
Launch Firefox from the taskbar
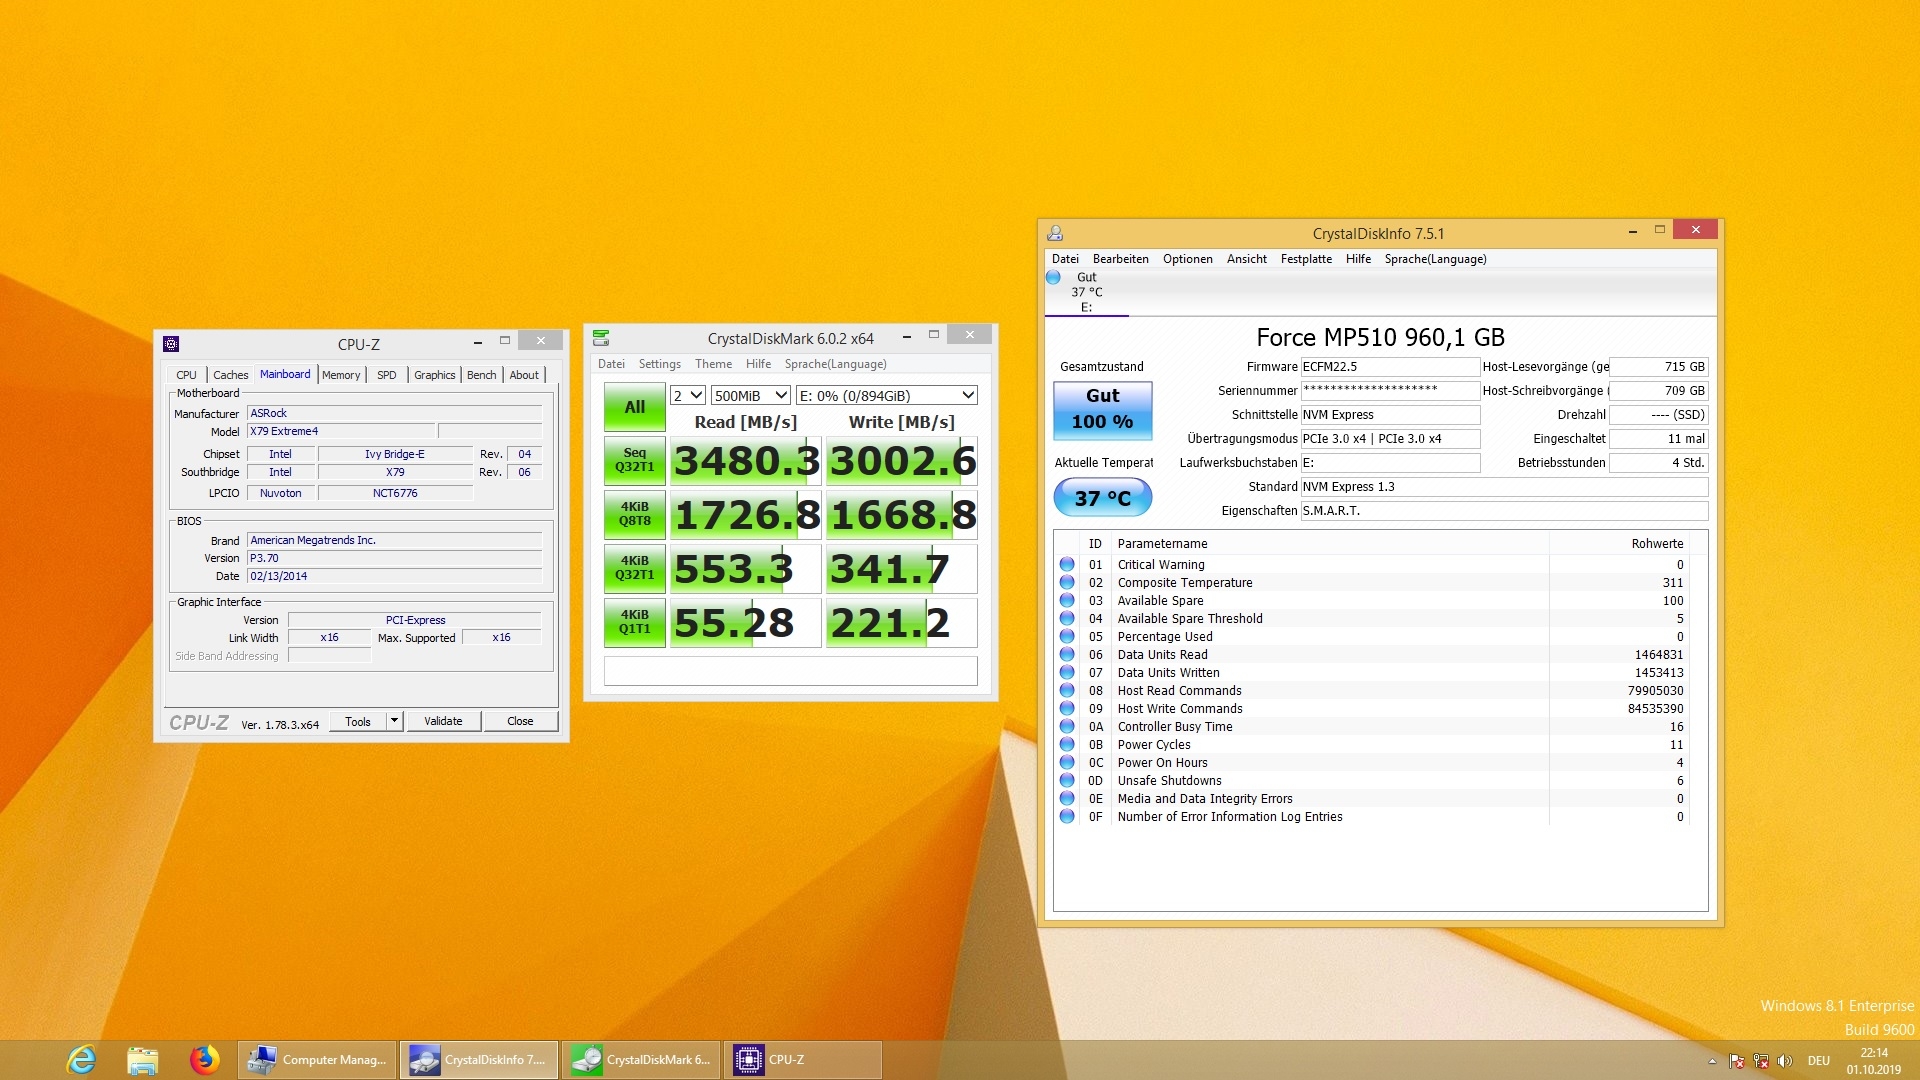pyautogui.click(x=205, y=1060)
